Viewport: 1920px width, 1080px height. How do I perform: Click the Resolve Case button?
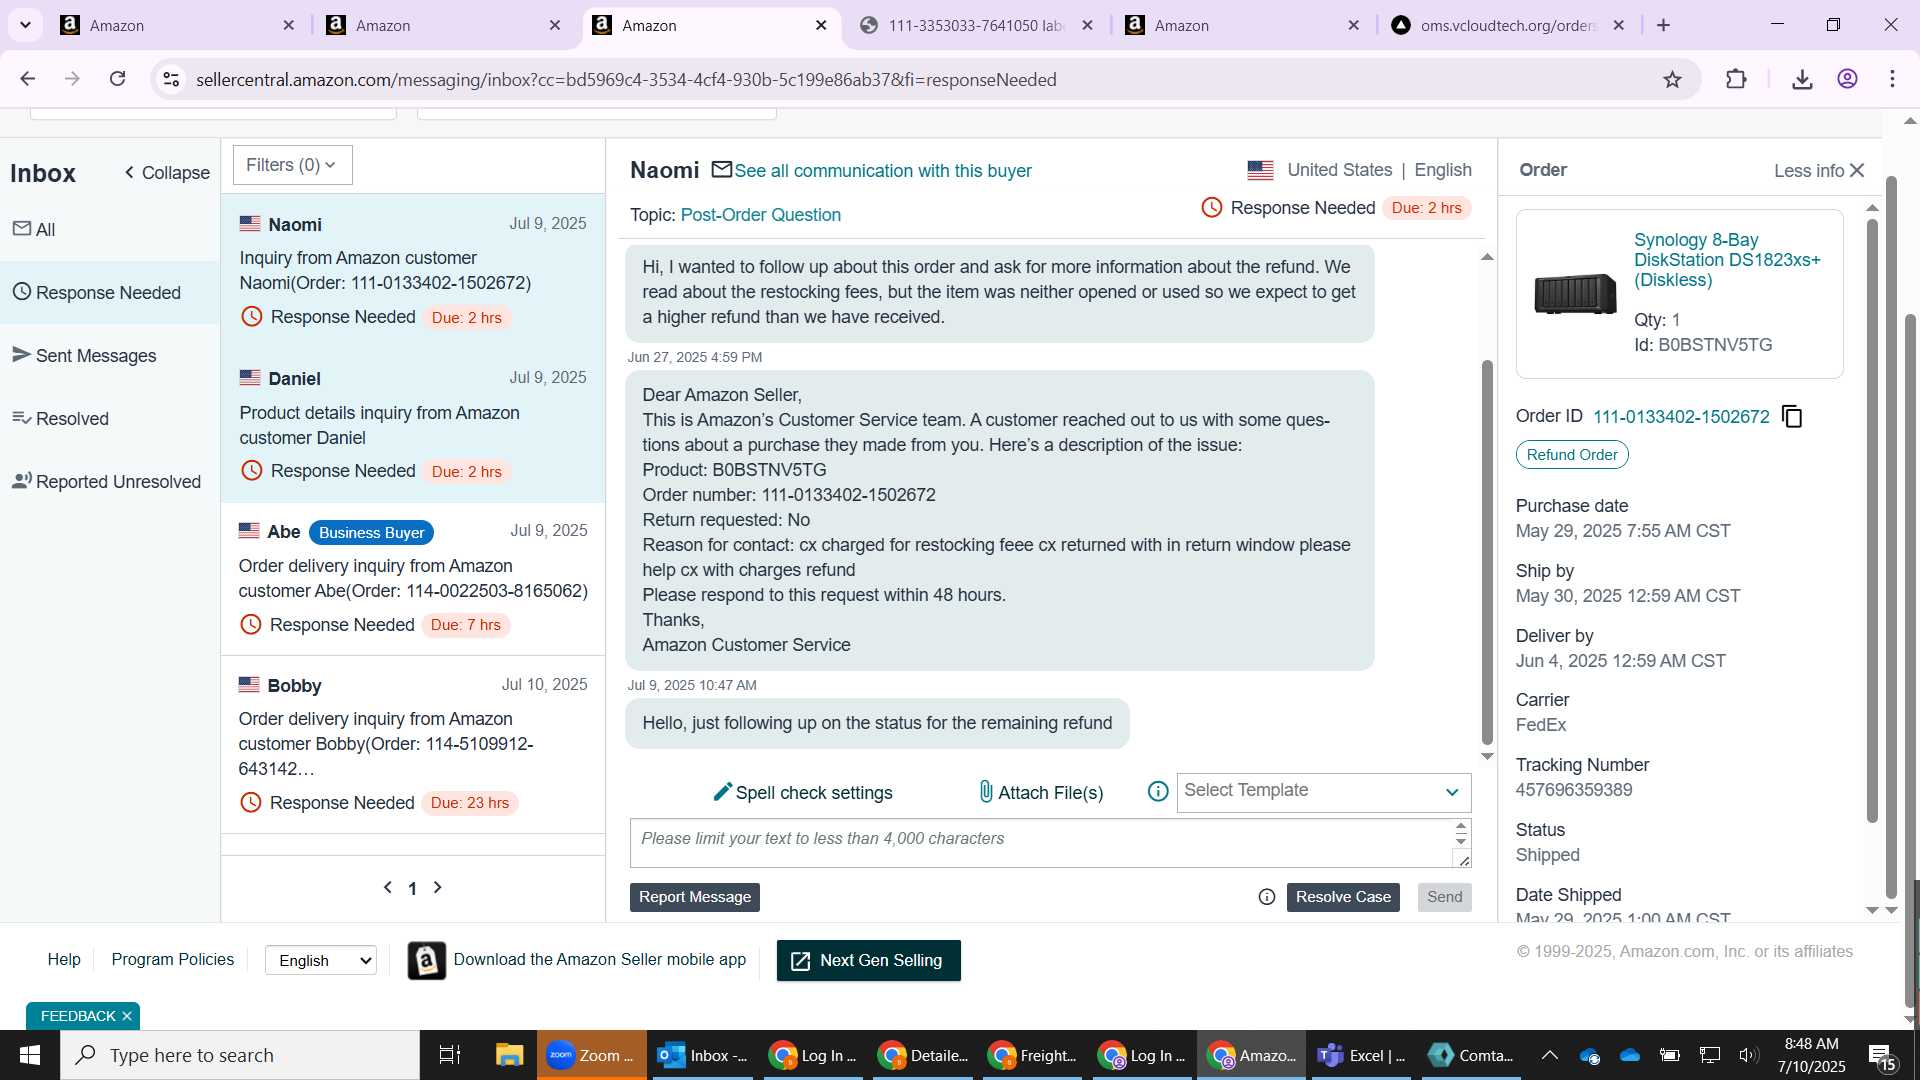1343,897
